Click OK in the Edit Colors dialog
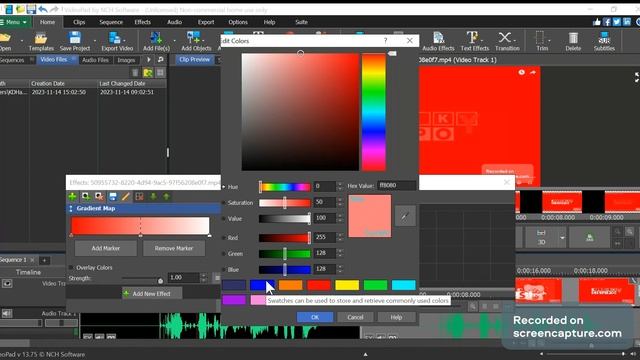 pos(315,317)
